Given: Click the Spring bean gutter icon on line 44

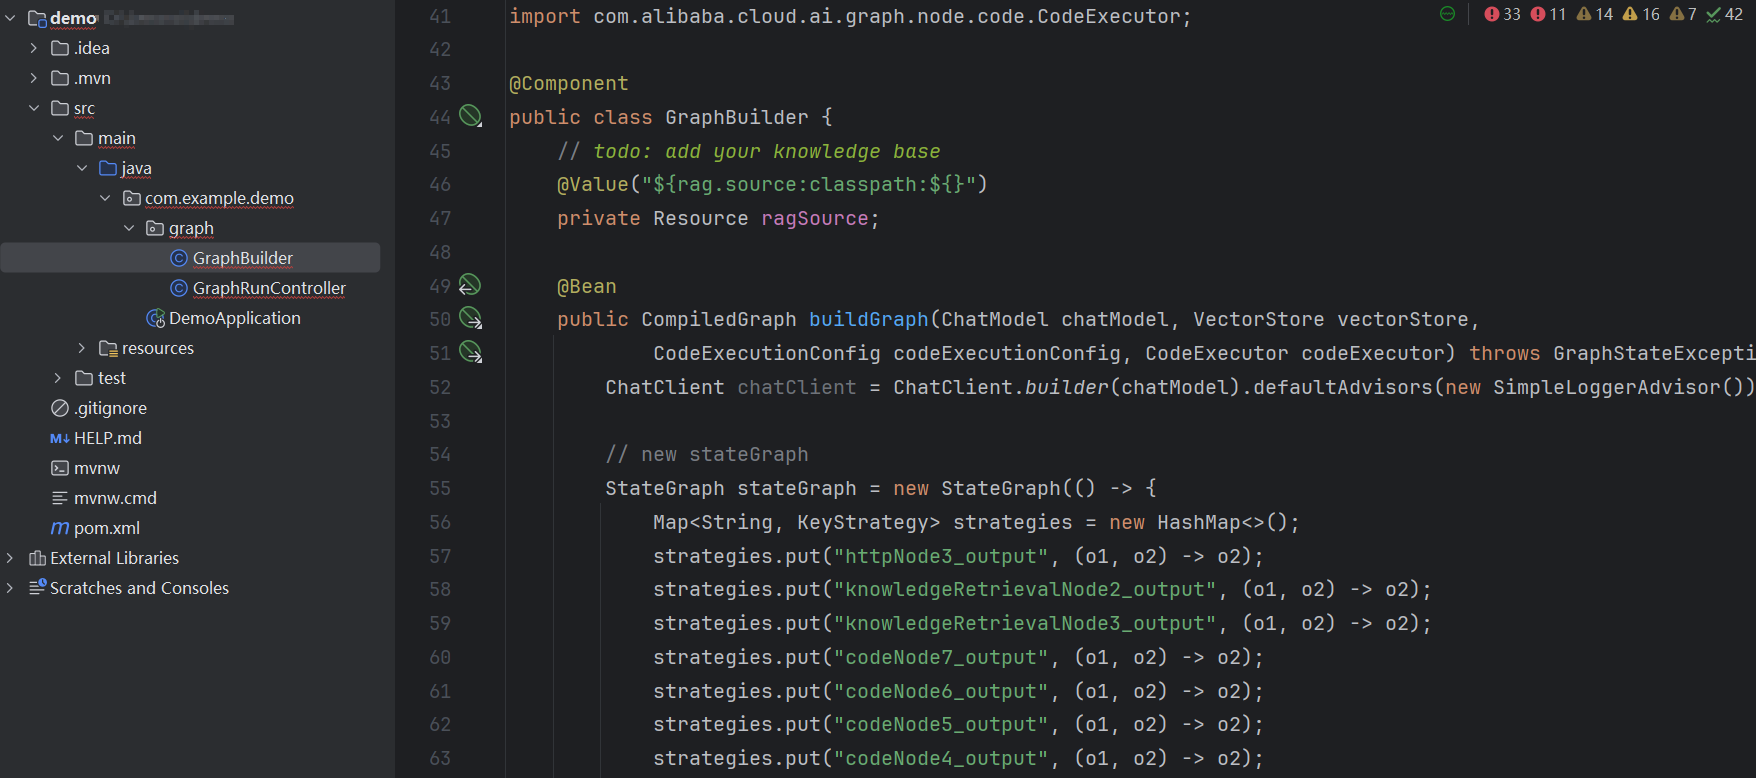Looking at the screenshot, I should click(470, 116).
